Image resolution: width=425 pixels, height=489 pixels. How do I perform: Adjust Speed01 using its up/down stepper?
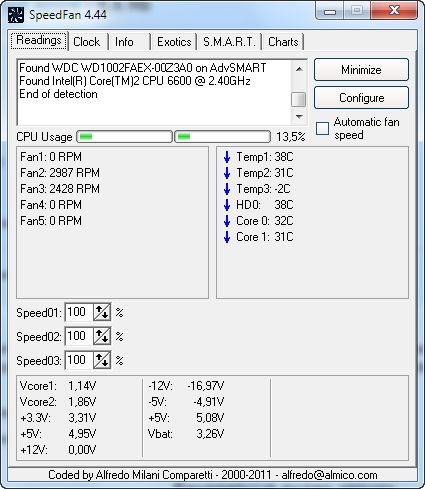coord(102,312)
